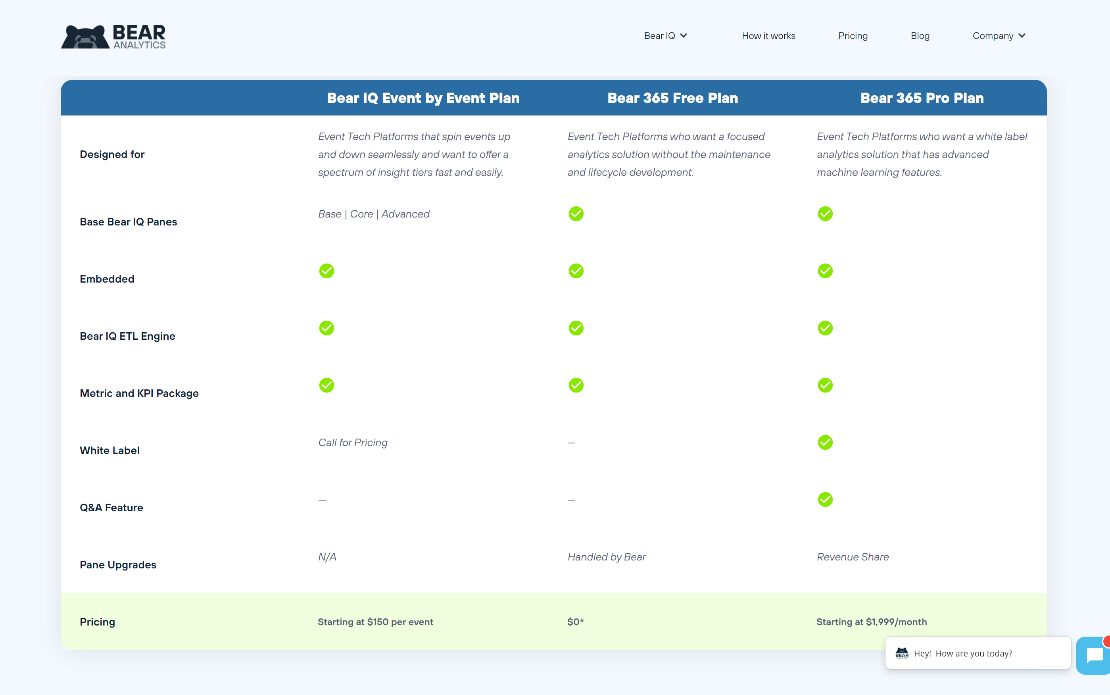Click the 'Base | Core | Advanced' text
The width and height of the screenshot is (1110, 695).
[374, 214]
